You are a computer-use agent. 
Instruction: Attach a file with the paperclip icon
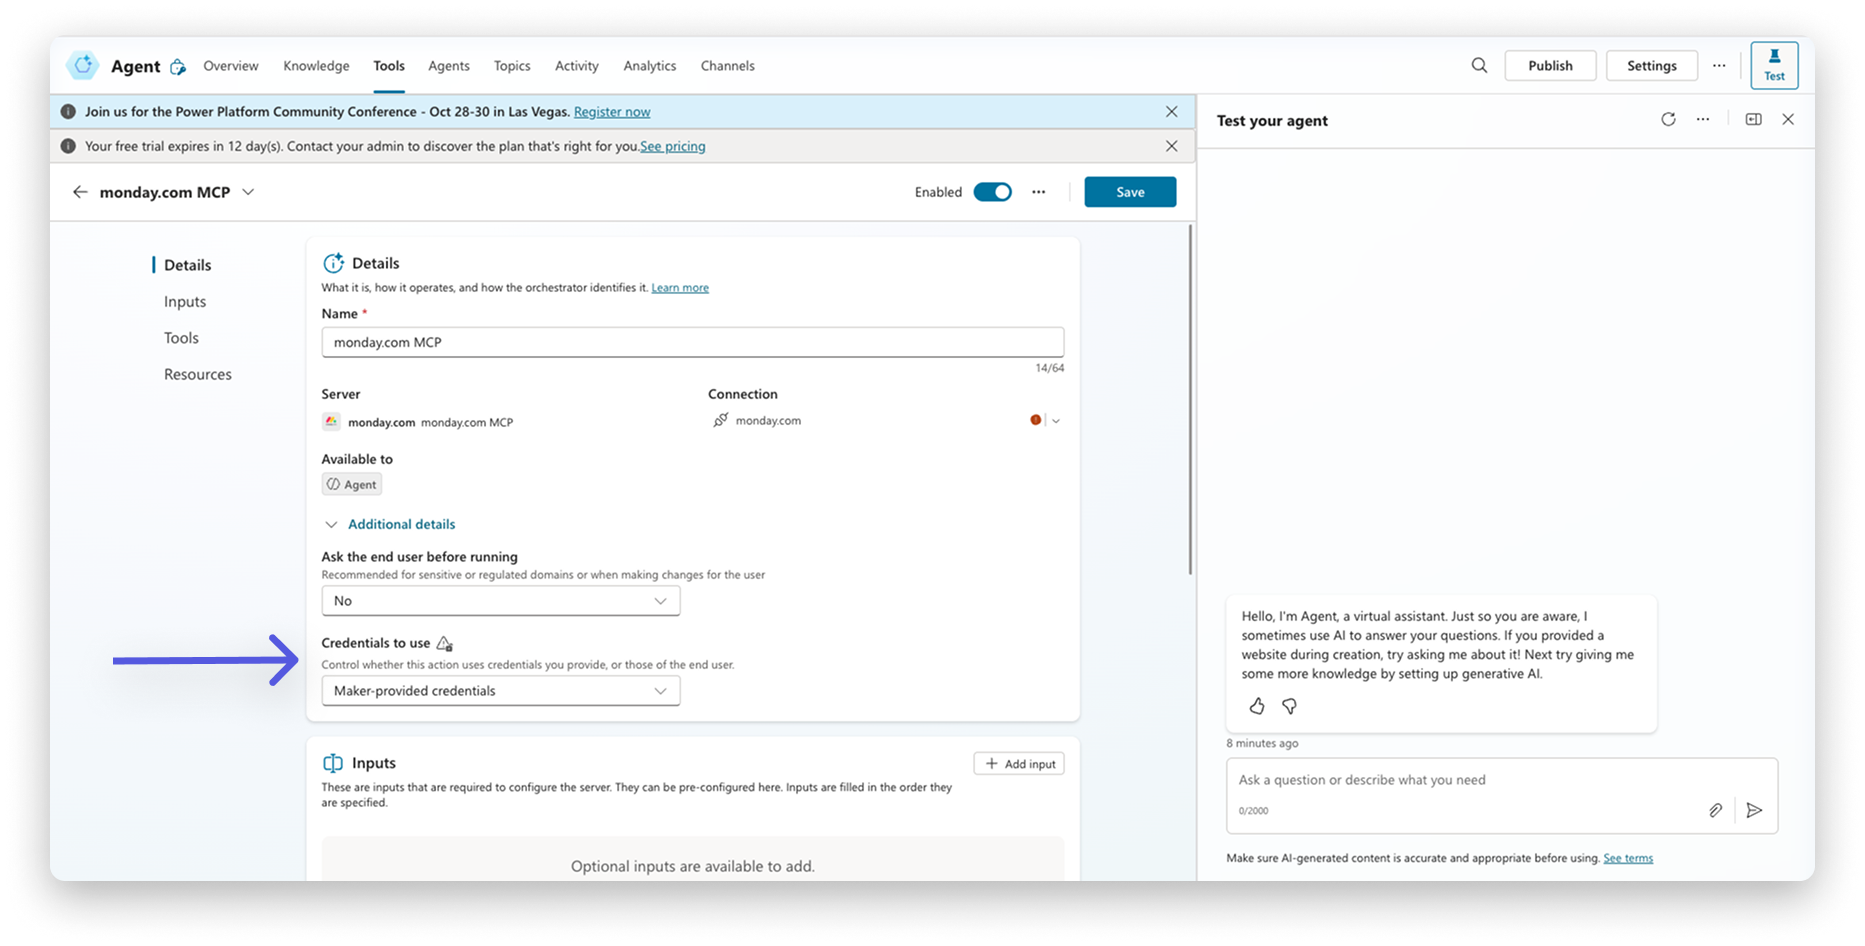pyautogui.click(x=1715, y=810)
